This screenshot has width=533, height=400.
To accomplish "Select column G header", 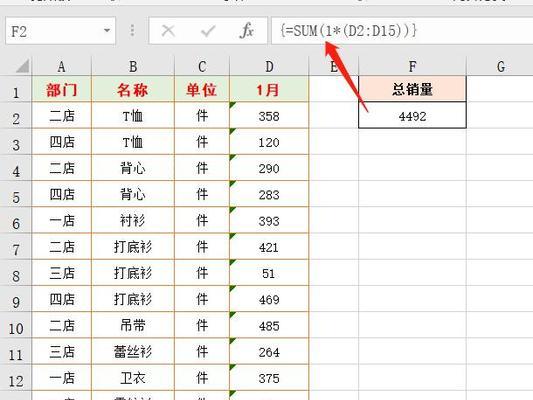I will click(x=500, y=66).
